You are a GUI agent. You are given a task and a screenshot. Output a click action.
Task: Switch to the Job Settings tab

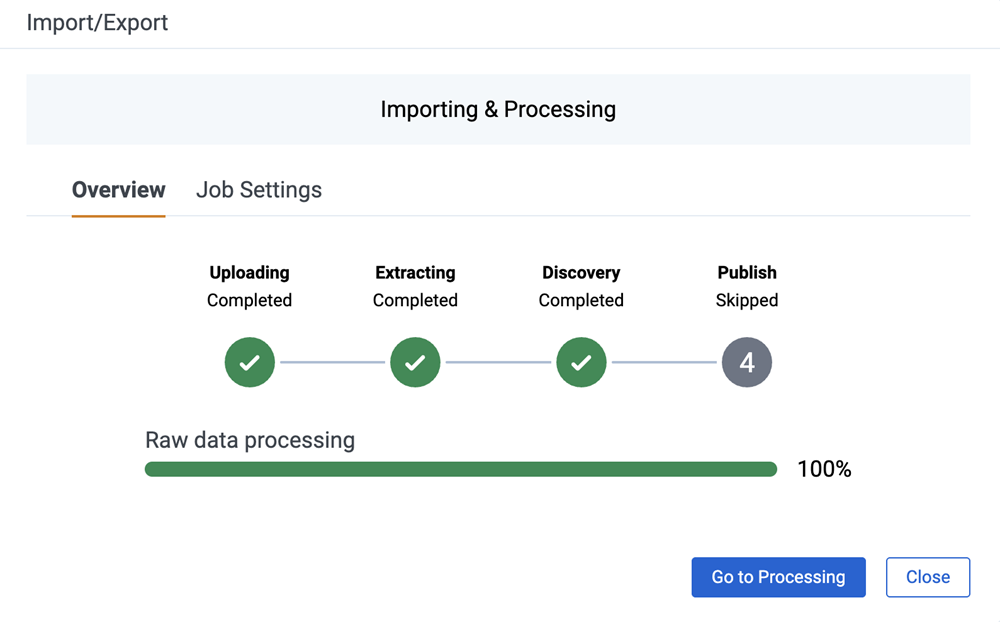[x=258, y=189]
